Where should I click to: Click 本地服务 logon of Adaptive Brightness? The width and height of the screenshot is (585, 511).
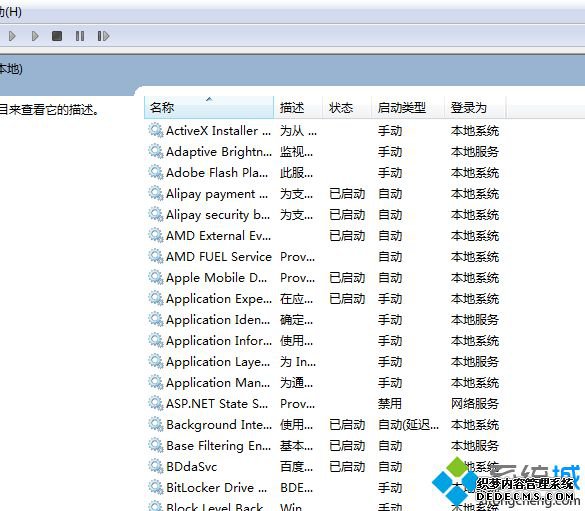(475, 152)
